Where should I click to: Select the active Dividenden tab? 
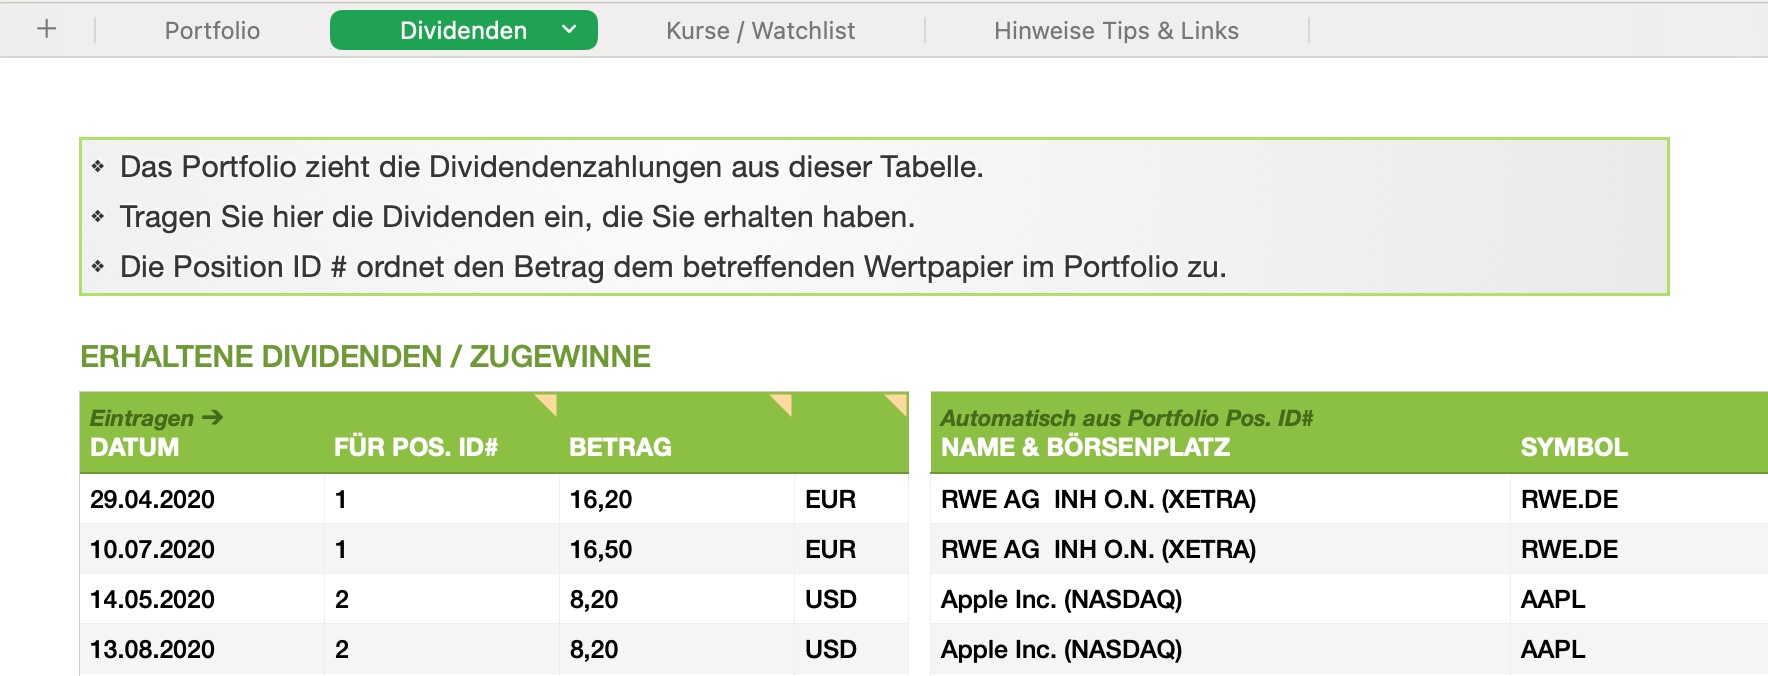[462, 31]
